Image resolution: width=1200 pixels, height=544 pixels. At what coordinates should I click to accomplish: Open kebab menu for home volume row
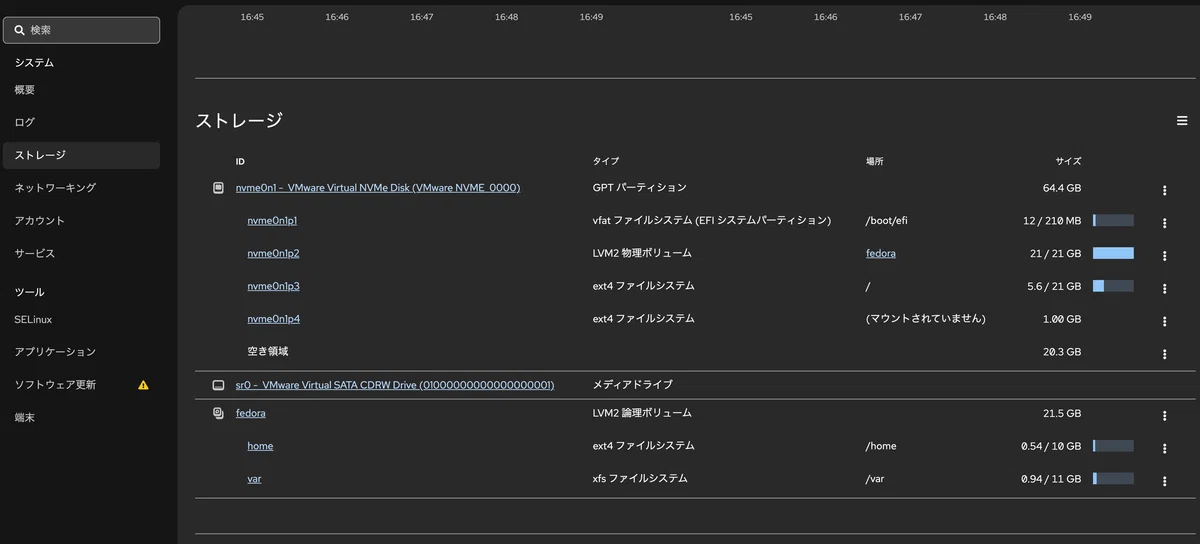click(1164, 448)
